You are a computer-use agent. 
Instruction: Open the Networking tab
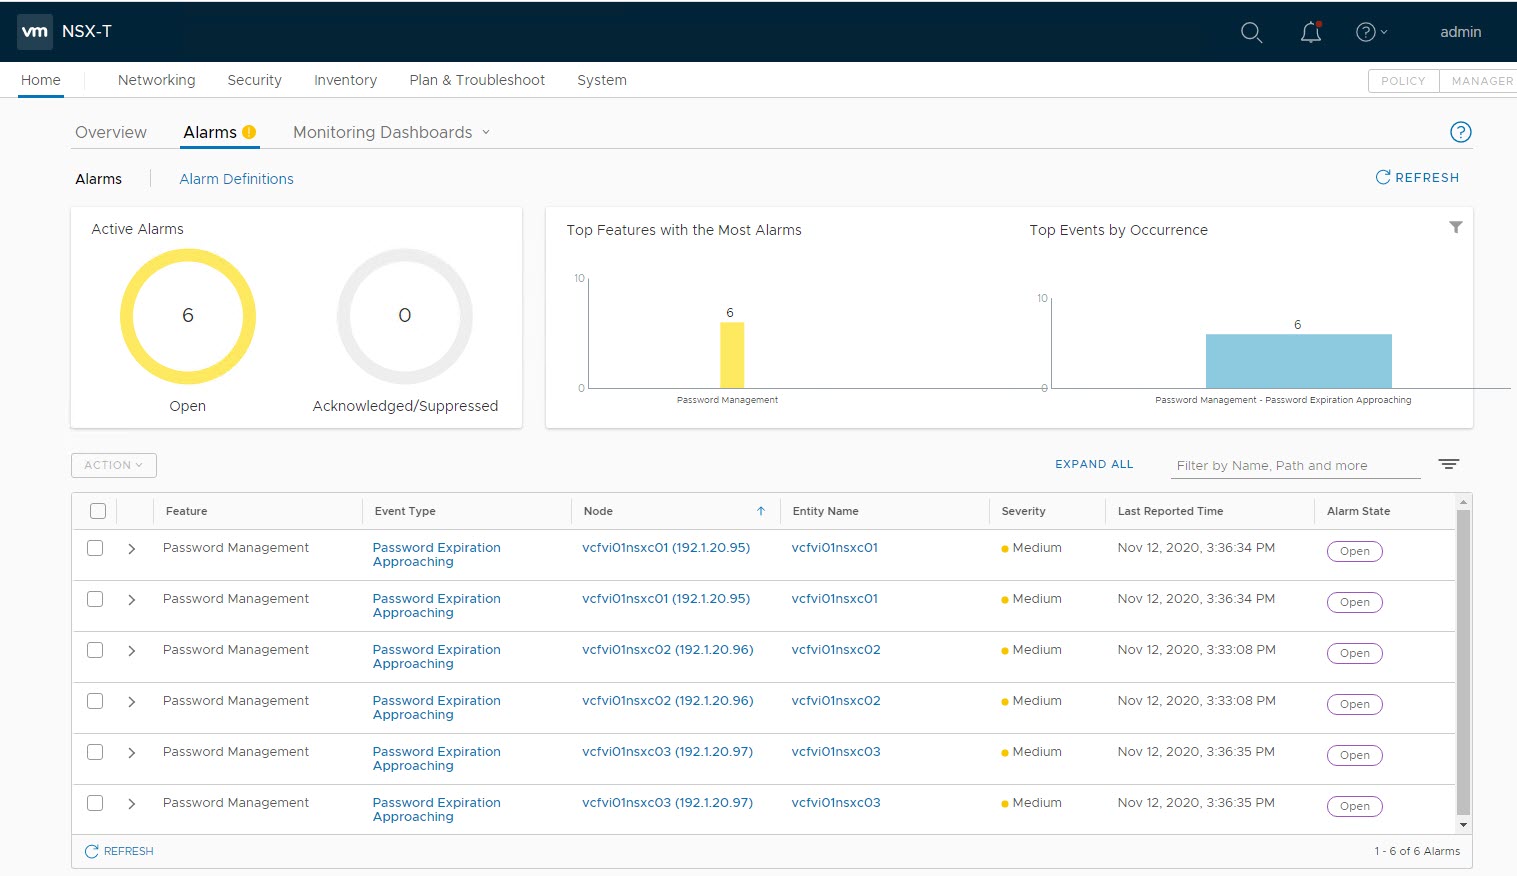coord(156,80)
